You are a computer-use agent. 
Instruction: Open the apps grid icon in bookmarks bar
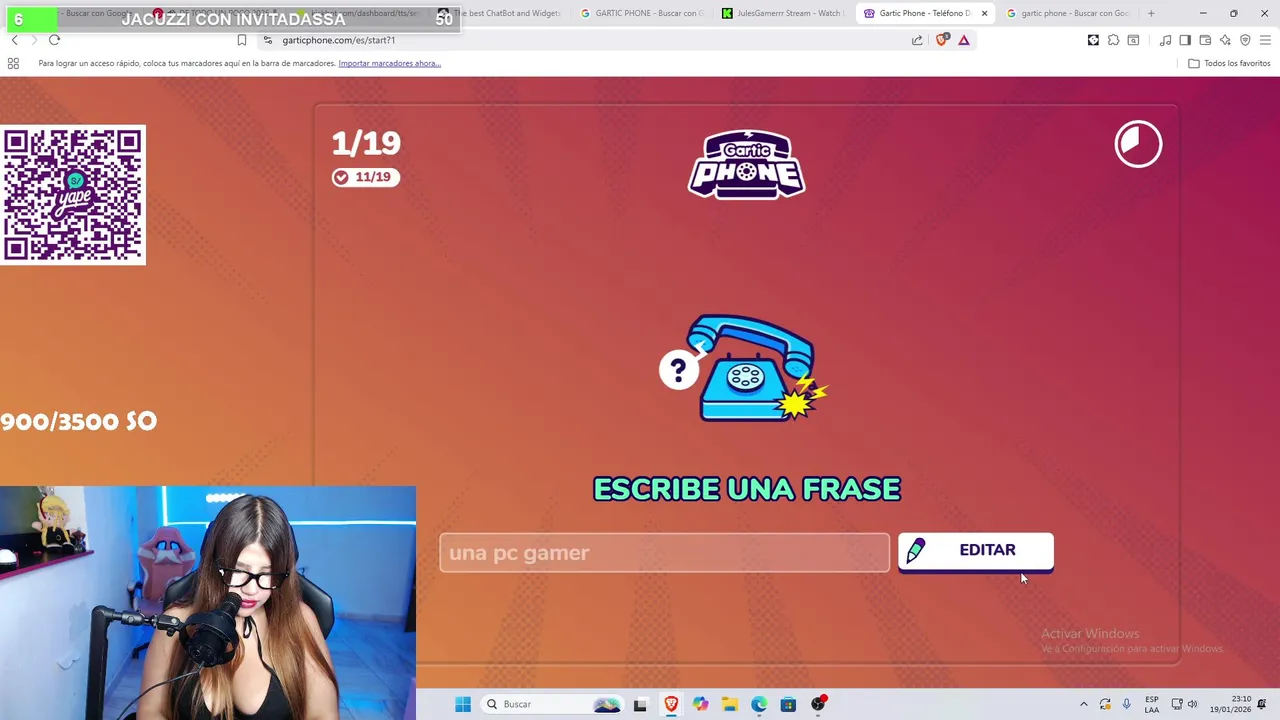13,63
